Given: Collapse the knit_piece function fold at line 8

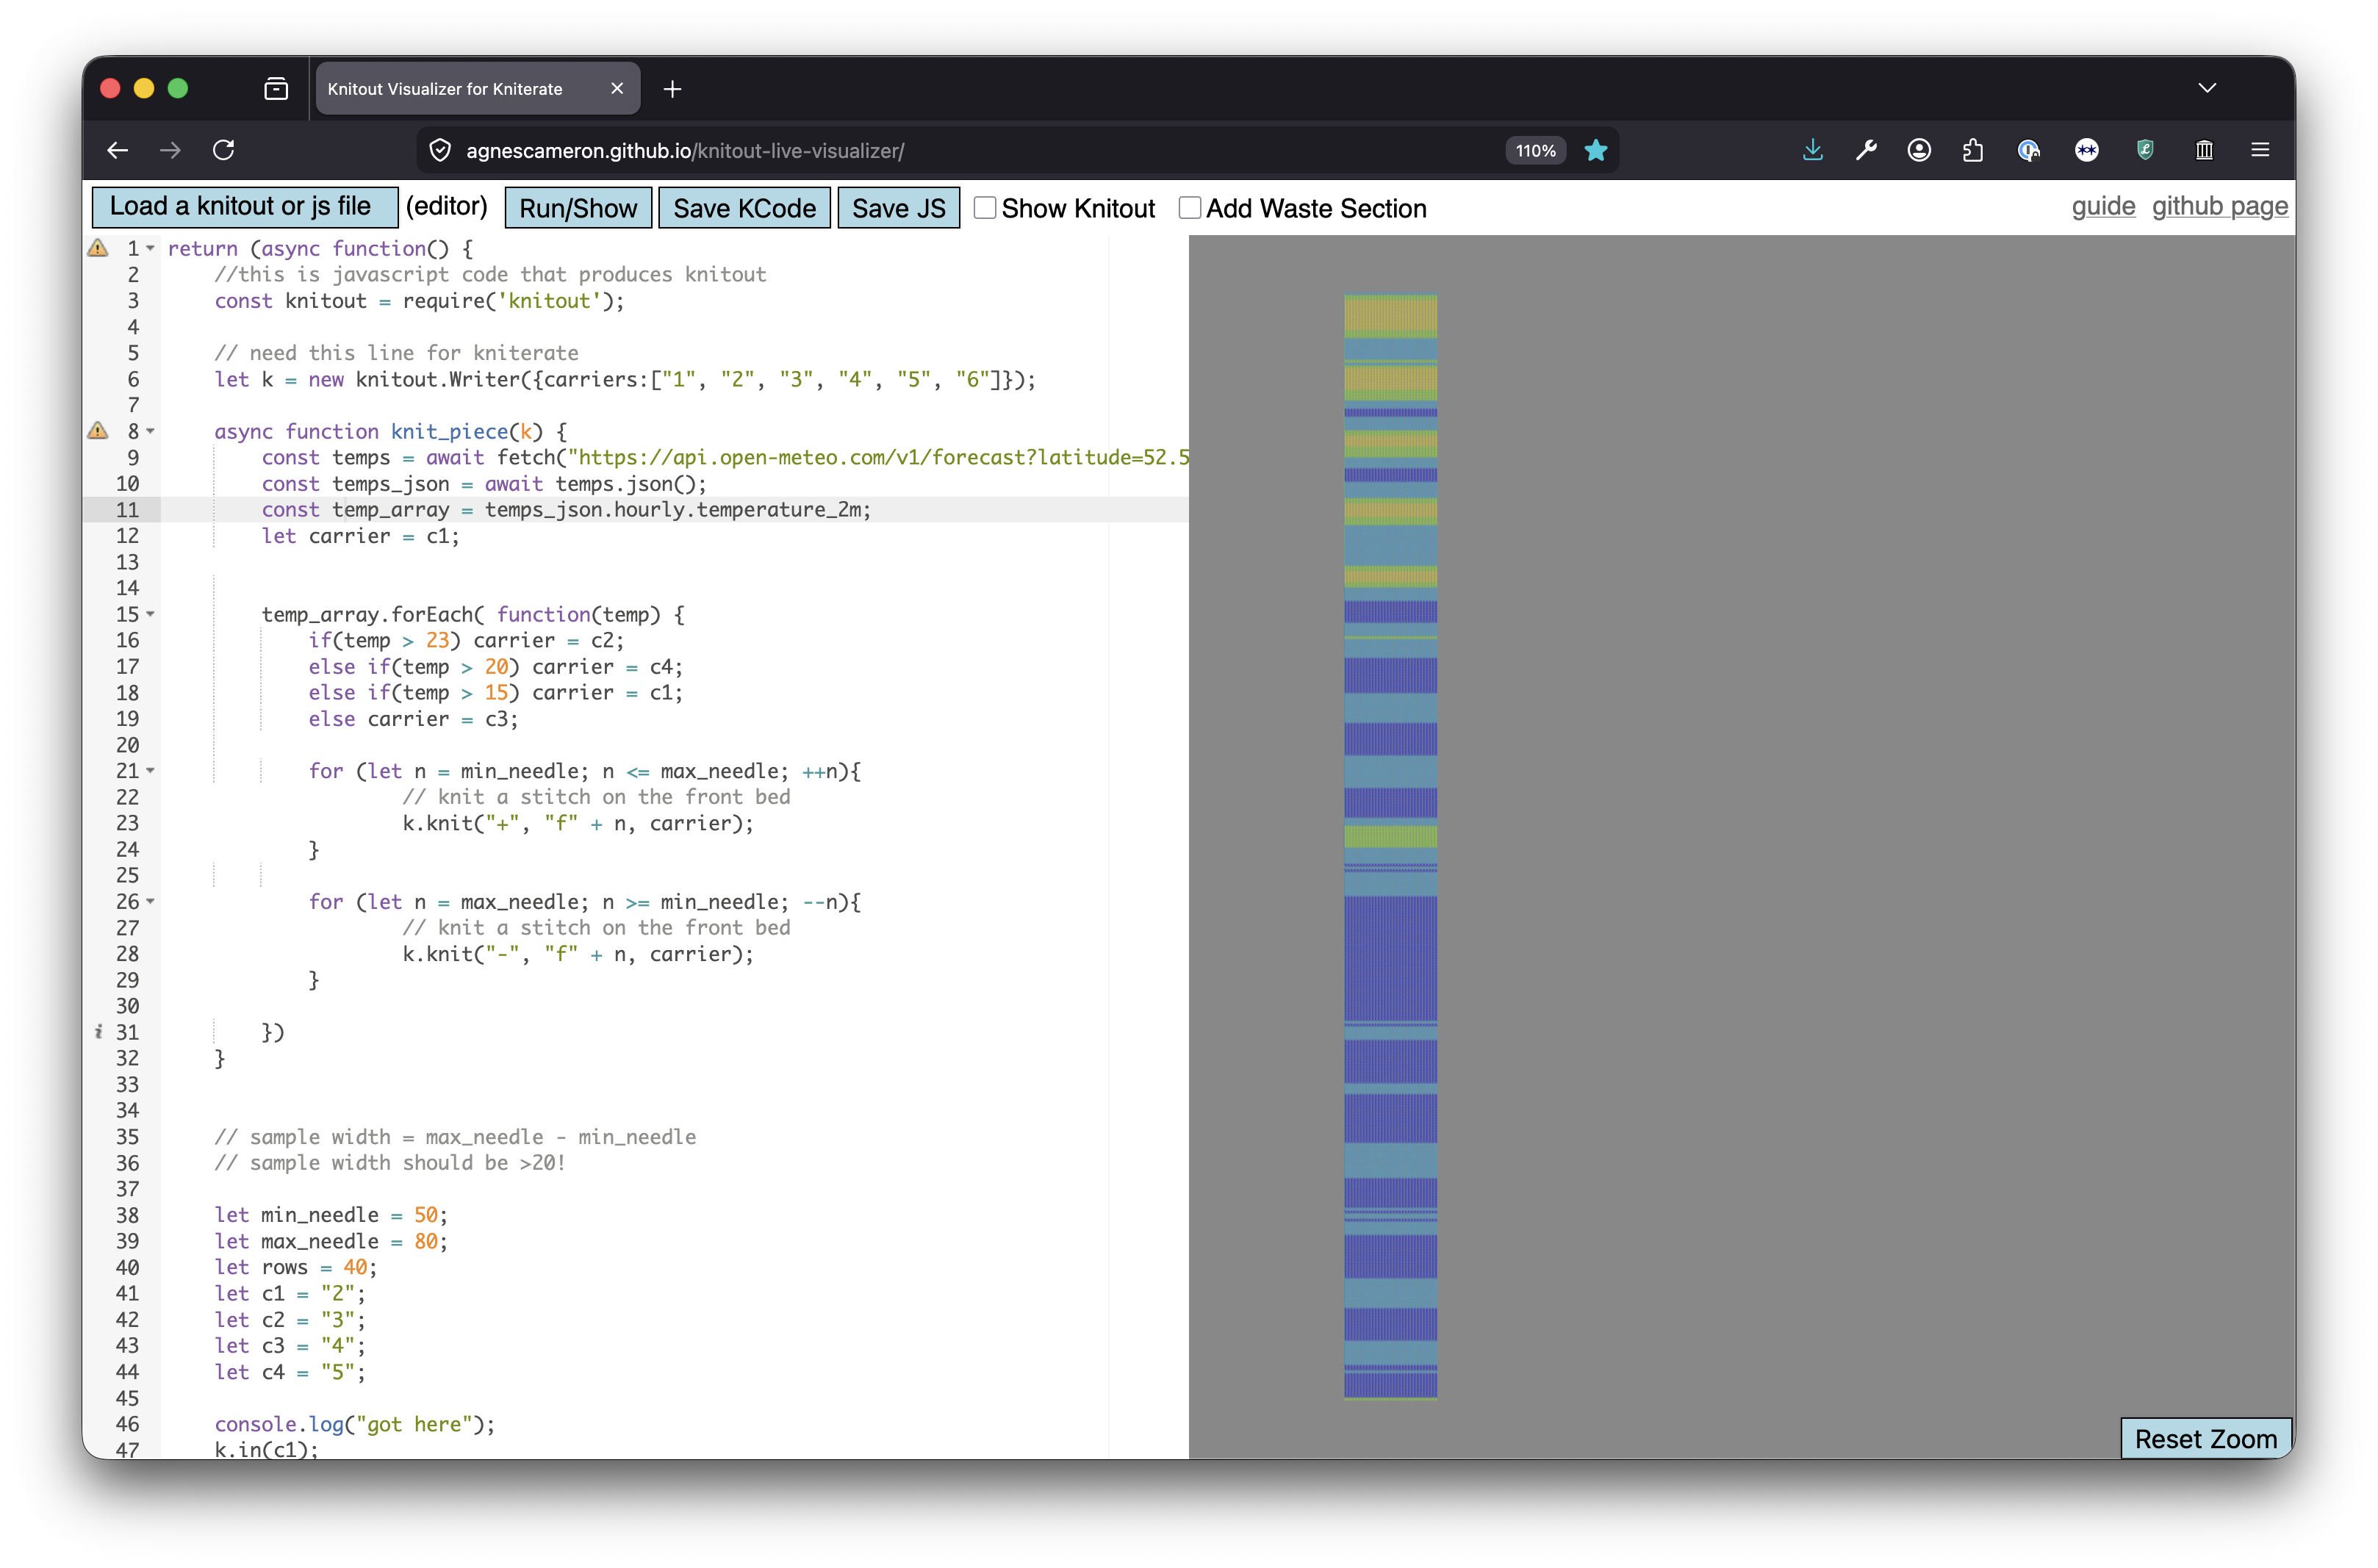Looking at the screenshot, I should tap(151, 431).
